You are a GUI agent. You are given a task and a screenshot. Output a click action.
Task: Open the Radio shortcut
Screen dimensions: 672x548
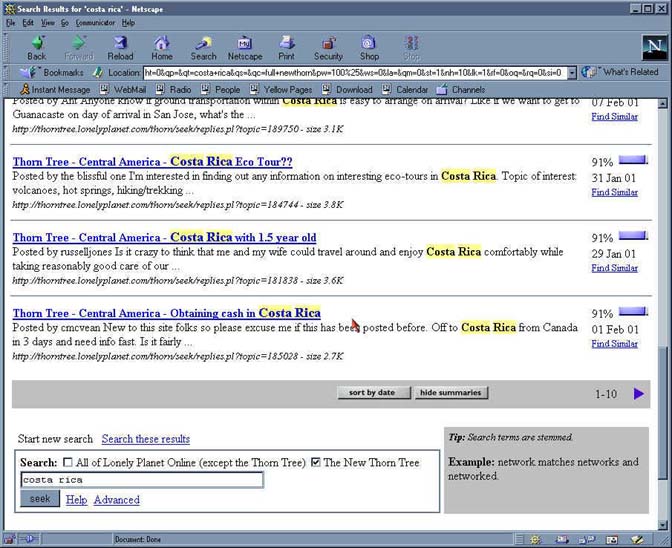tap(174, 90)
